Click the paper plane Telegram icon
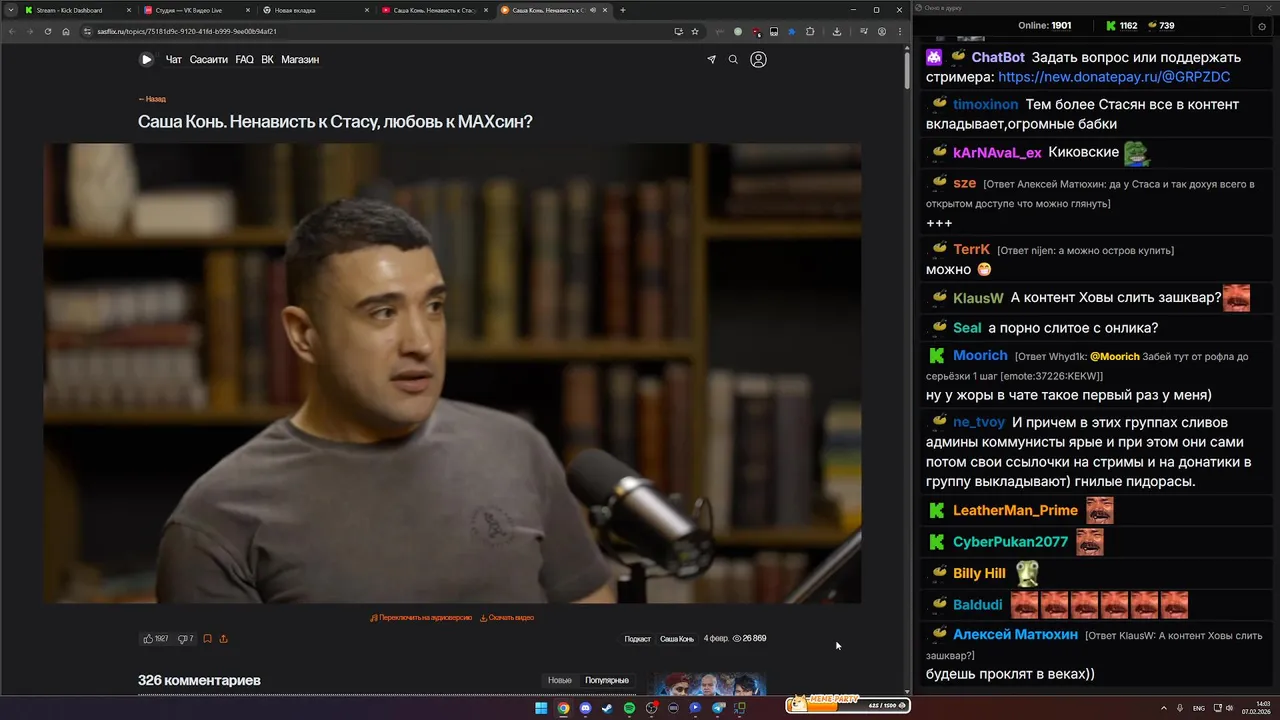The image size is (1280, 720). (711, 60)
